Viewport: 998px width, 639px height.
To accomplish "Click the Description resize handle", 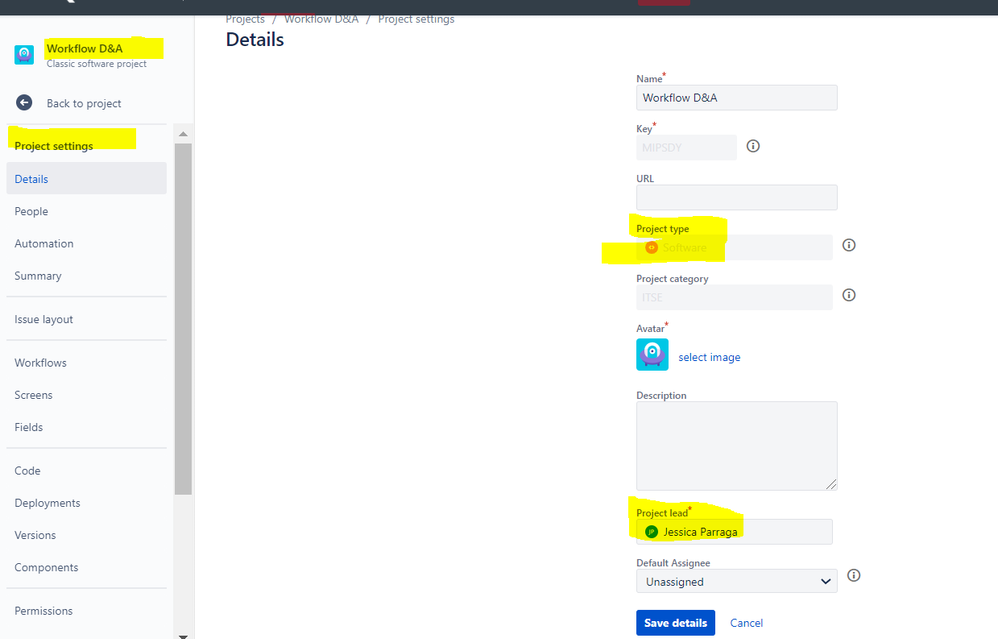I will [x=831, y=484].
